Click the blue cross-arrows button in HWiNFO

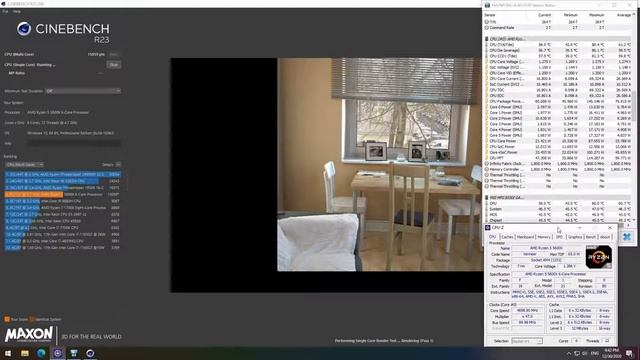tap(627, 237)
